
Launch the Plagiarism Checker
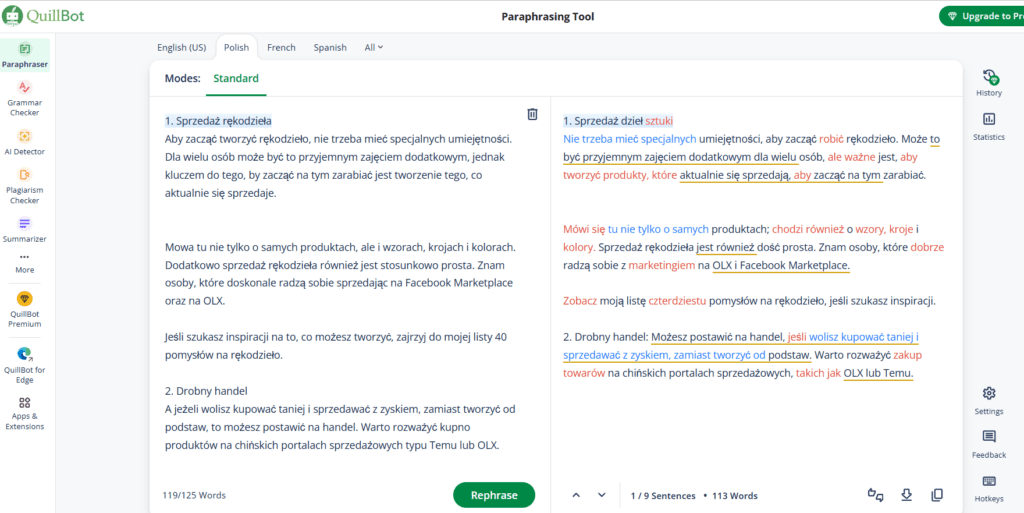click(24, 186)
